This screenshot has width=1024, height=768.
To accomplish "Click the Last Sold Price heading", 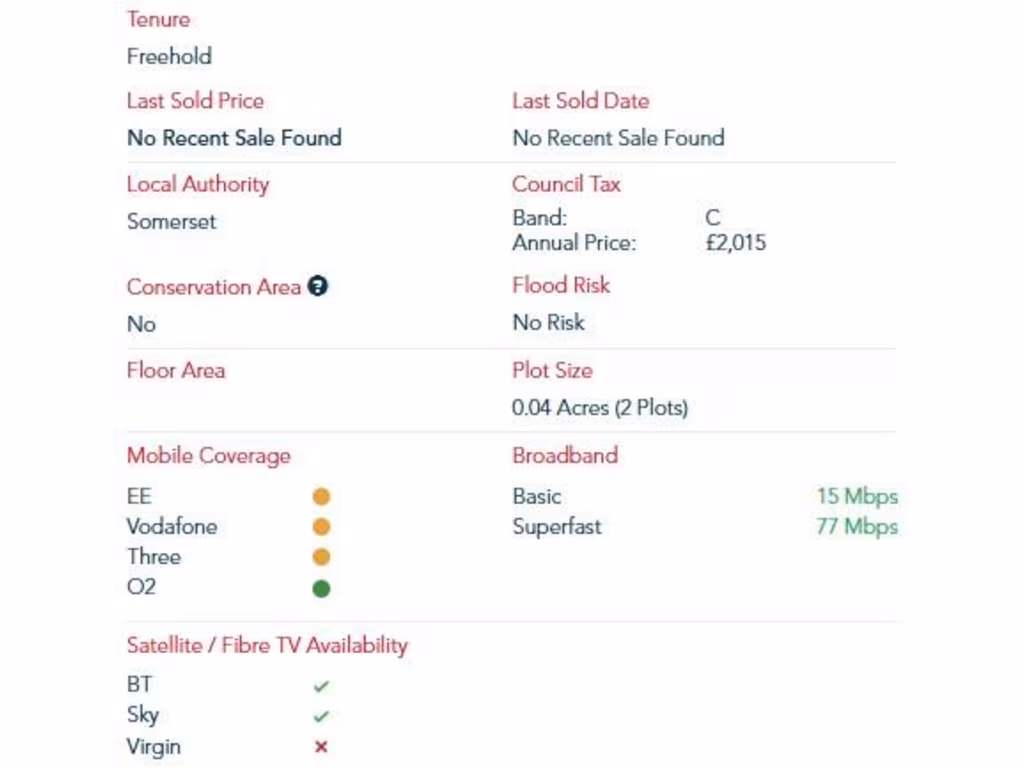I will 195,101.
